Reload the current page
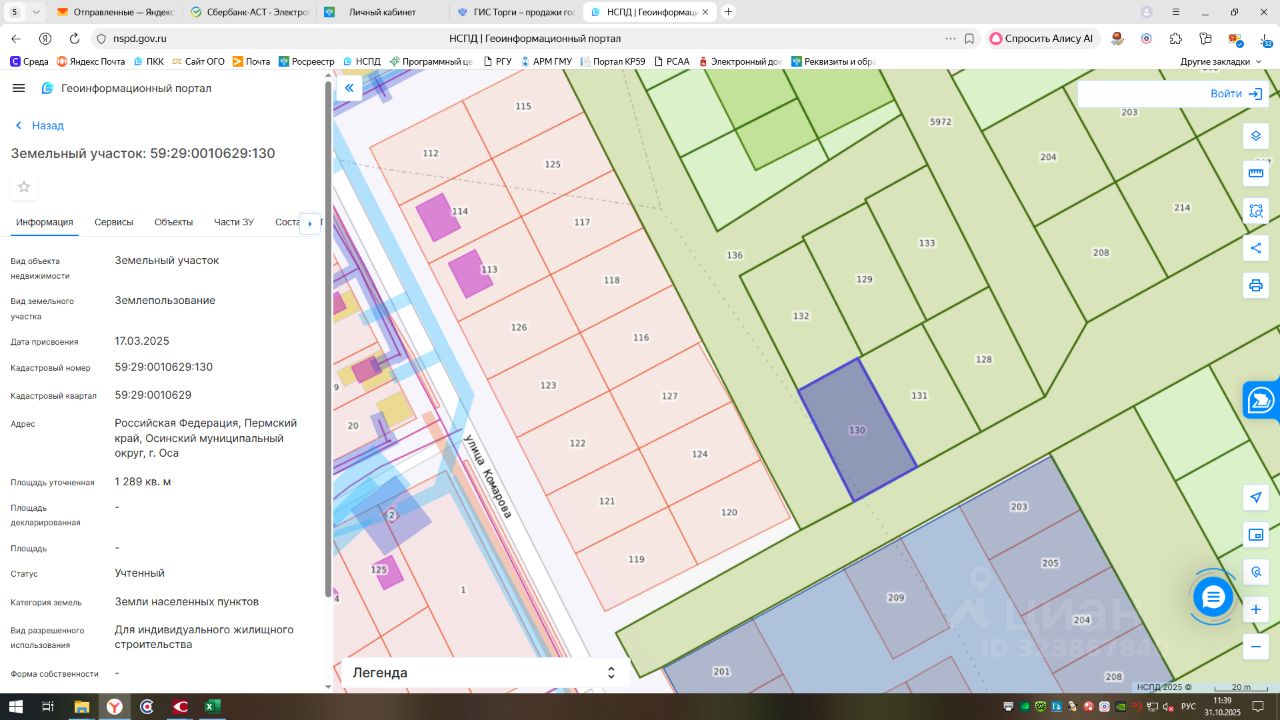The height and width of the screenshot is (720, 1280). (74, 38)
